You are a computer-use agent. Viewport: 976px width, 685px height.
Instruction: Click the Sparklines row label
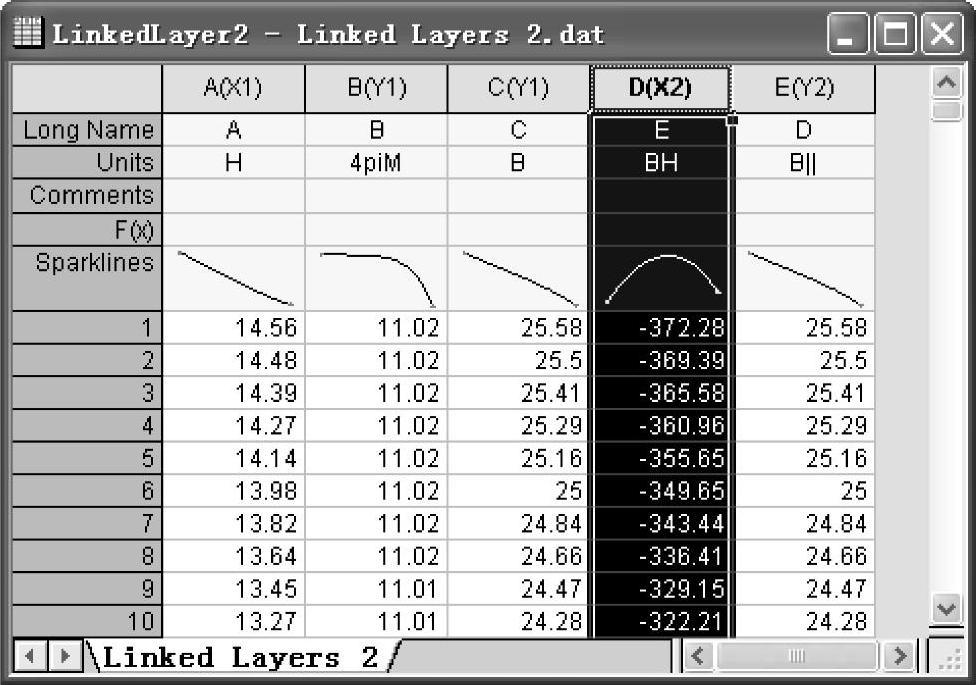pos(87,278)
